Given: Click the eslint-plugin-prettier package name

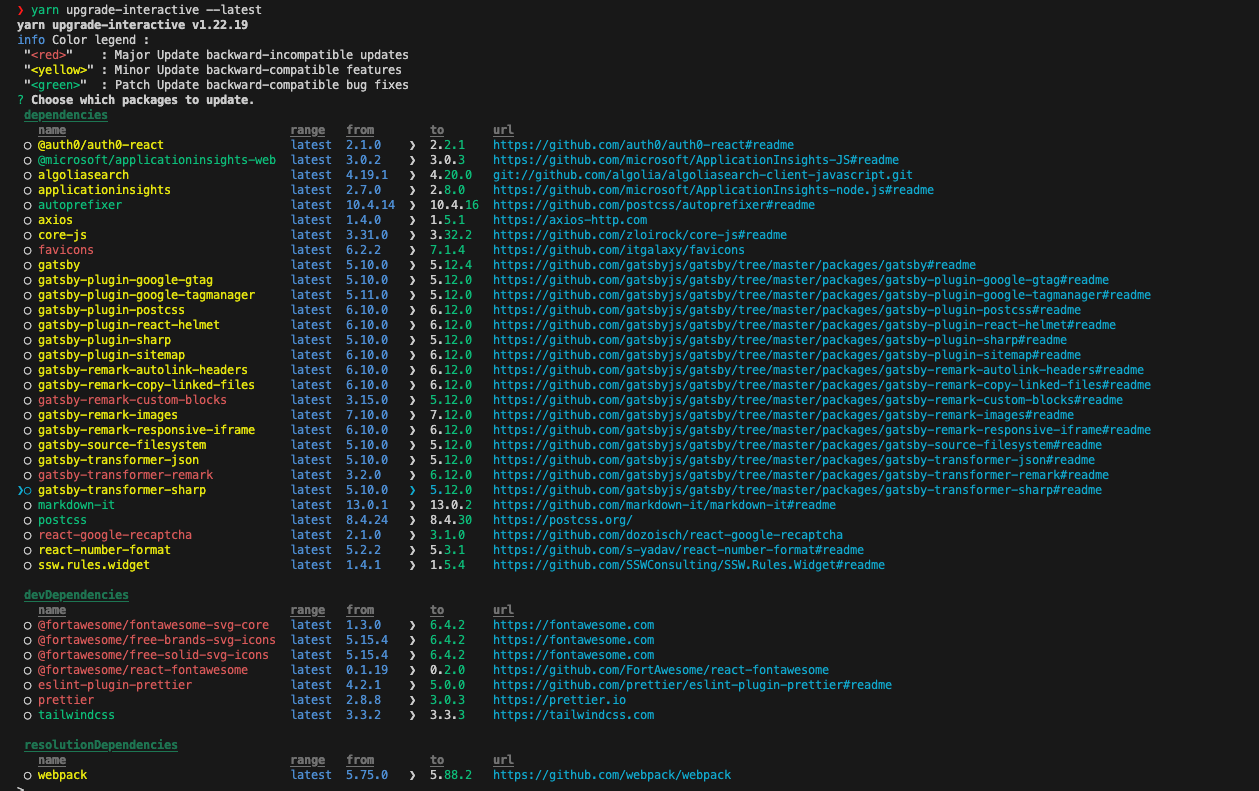Looking at the screenshot, I should point(115,685).
